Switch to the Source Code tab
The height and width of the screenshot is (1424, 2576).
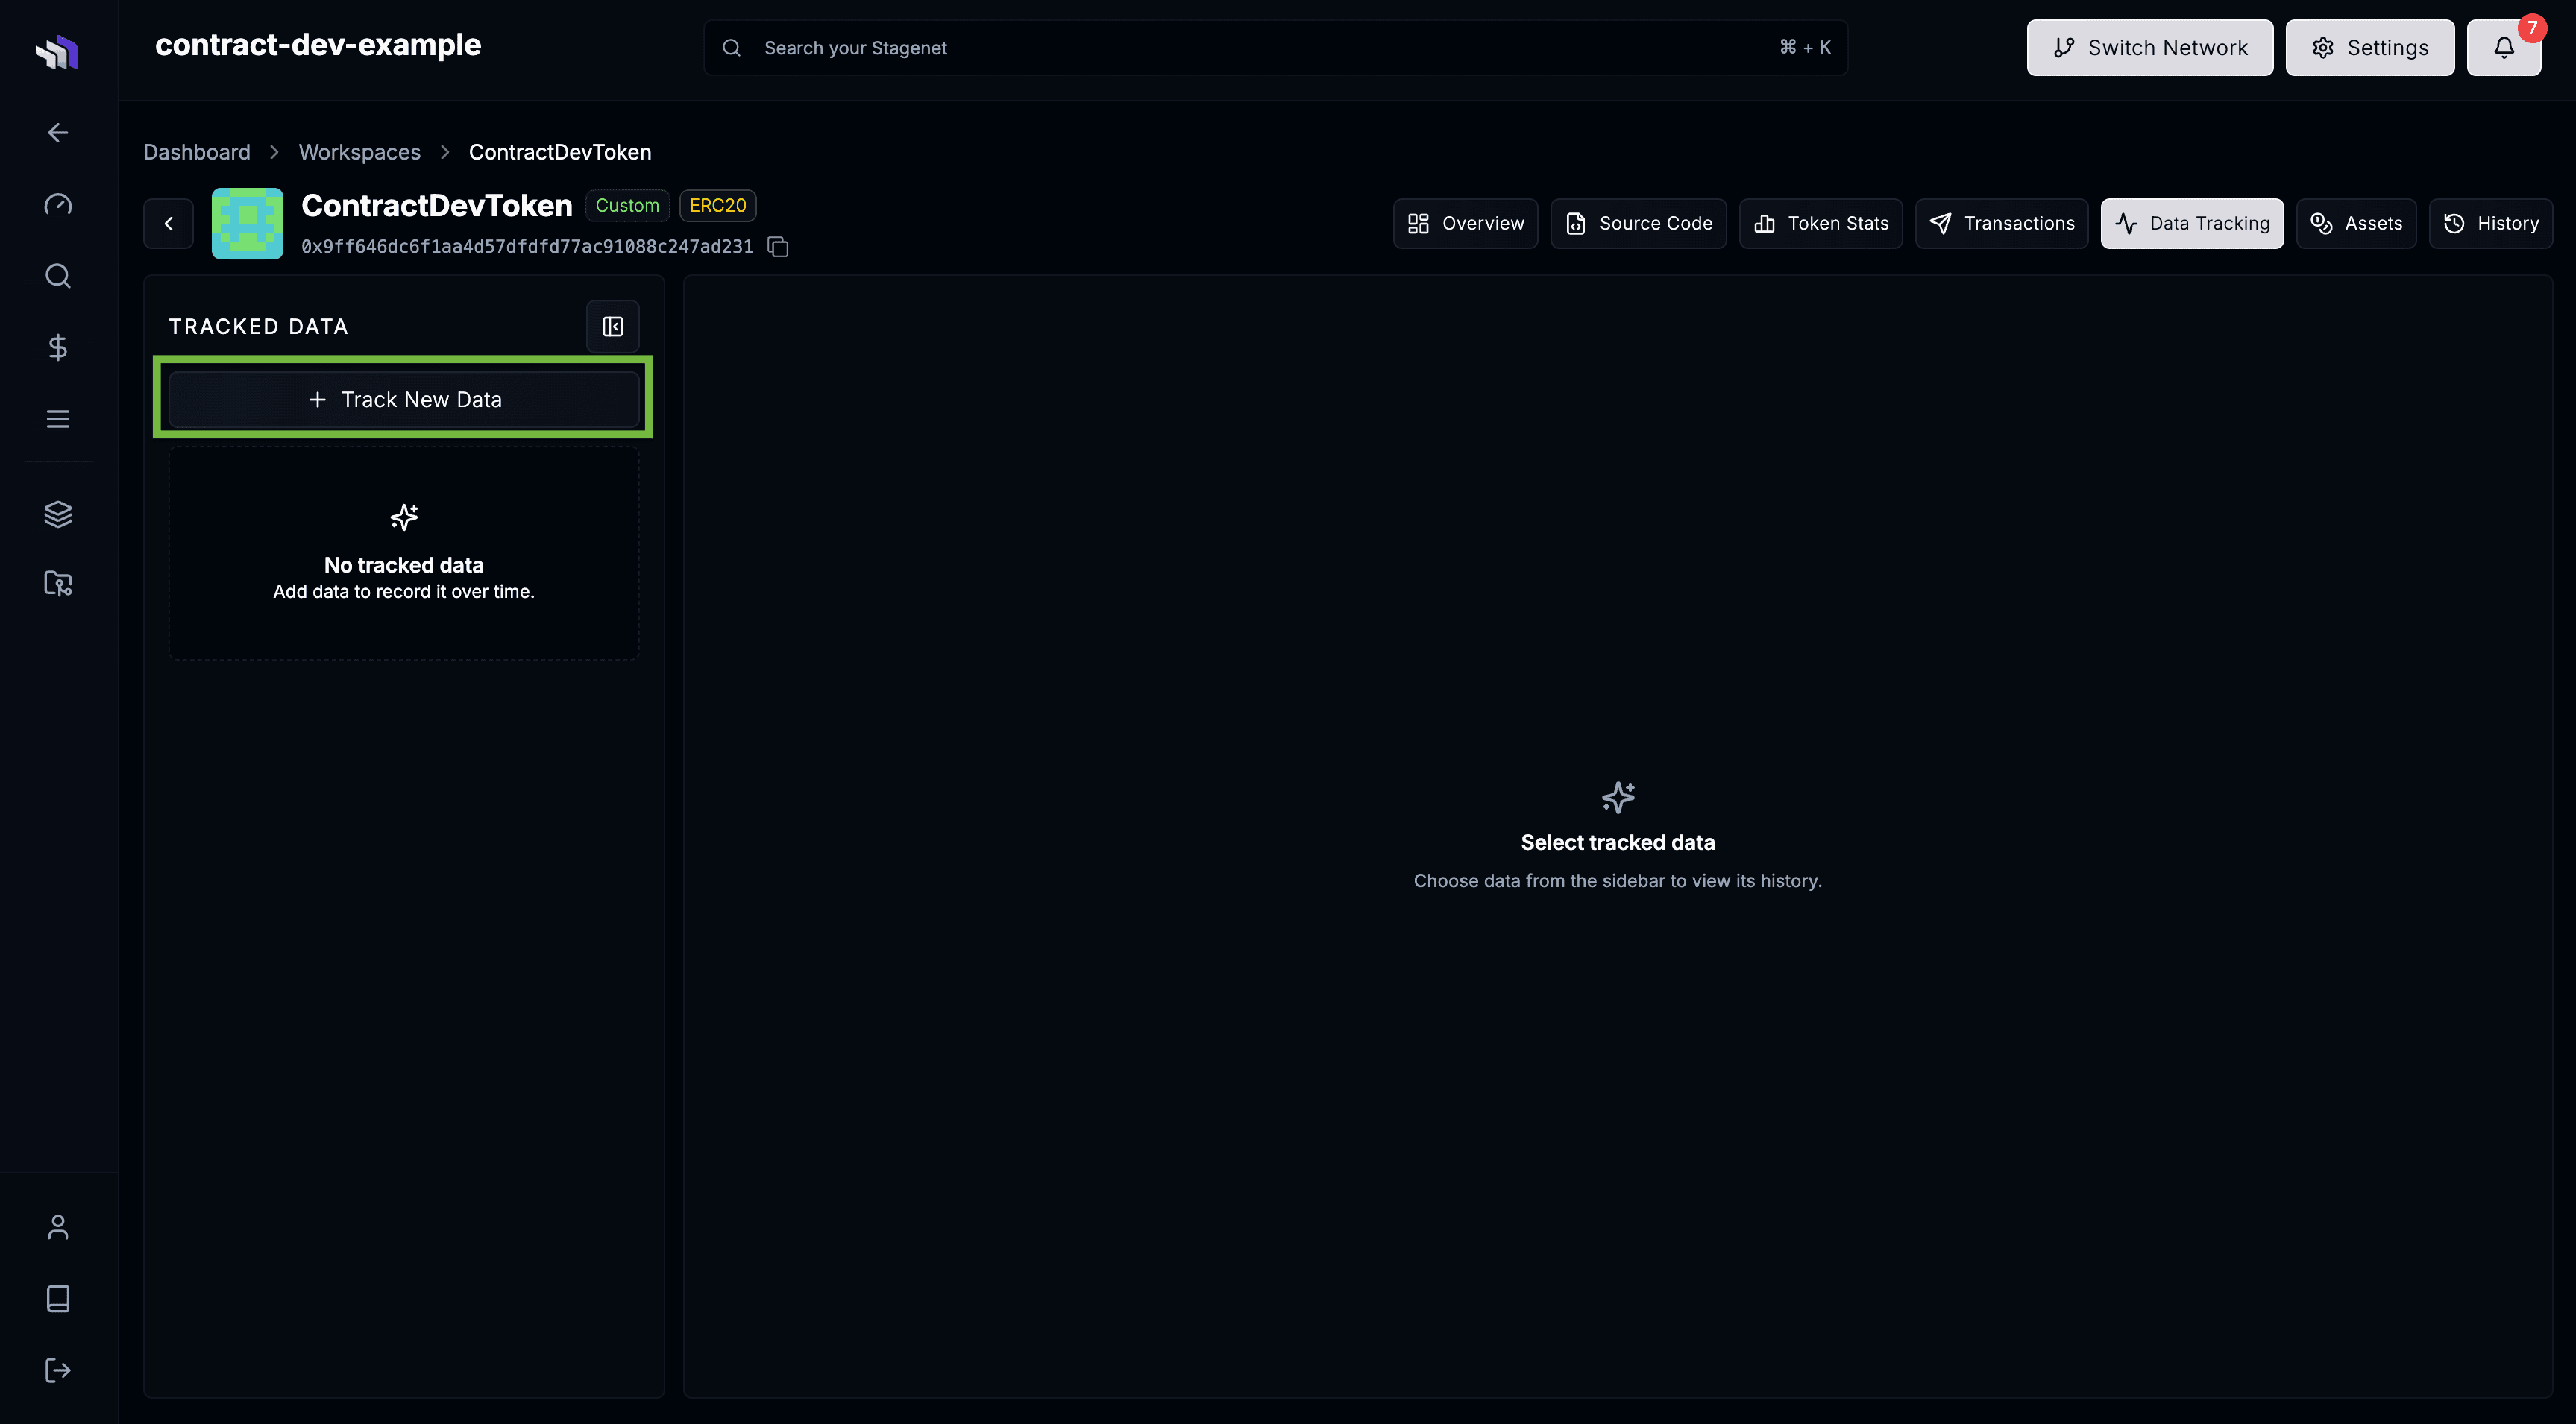(x=1637, y=223)
